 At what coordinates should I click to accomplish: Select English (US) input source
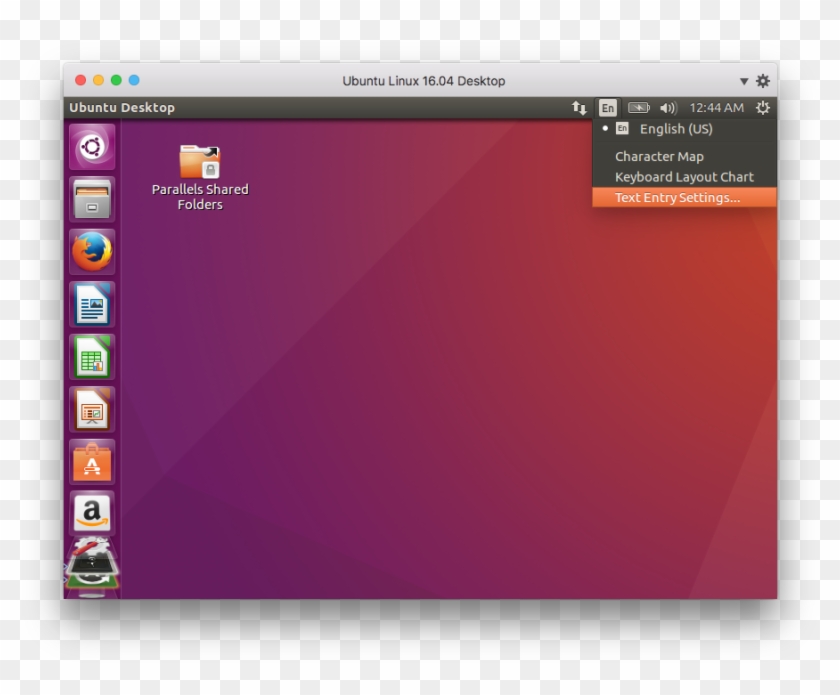[676, 129]
